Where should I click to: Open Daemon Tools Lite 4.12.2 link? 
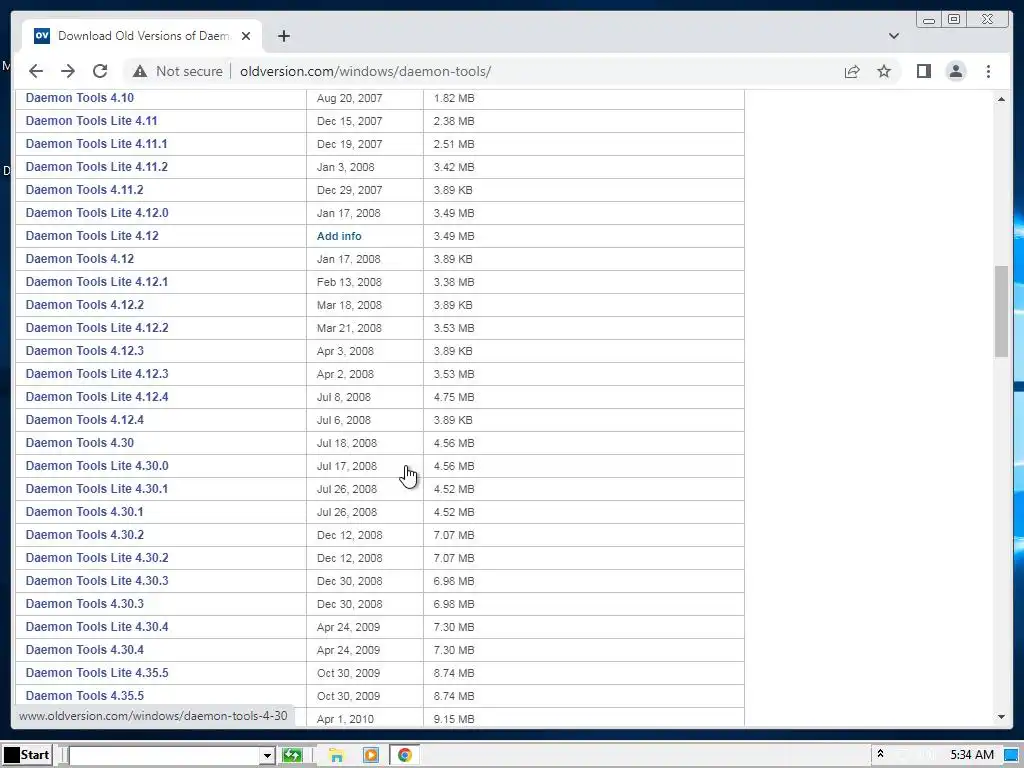tap(97, 328)
